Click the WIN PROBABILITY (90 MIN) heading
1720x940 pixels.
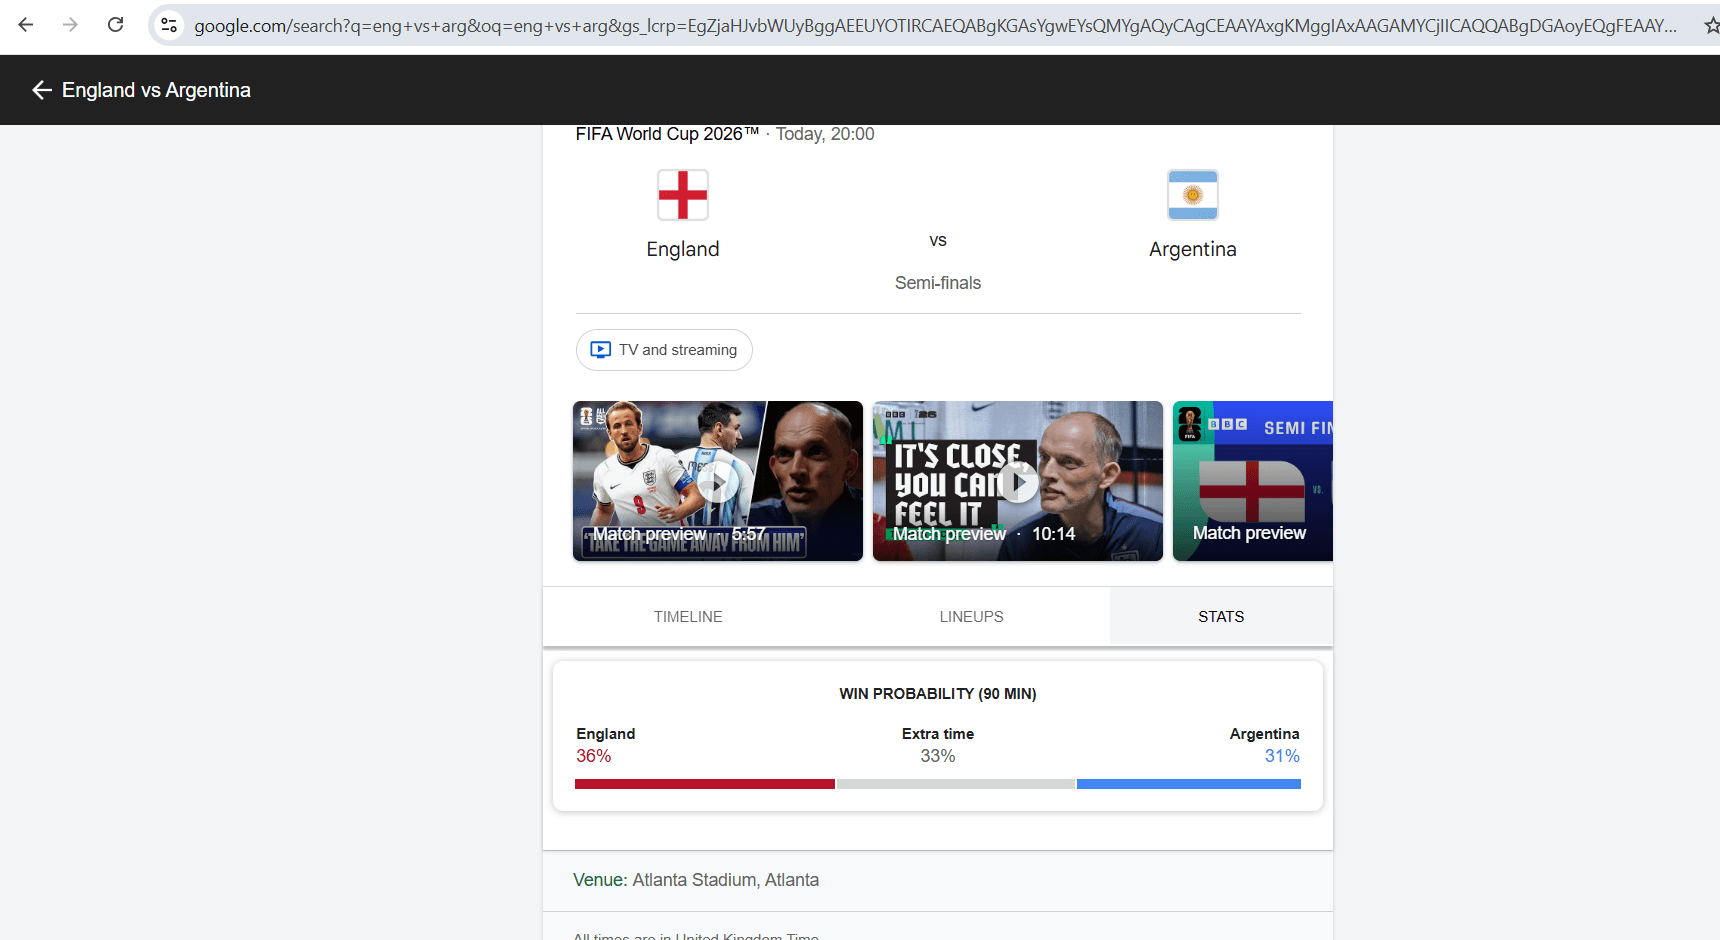click(x=938, y=694)
